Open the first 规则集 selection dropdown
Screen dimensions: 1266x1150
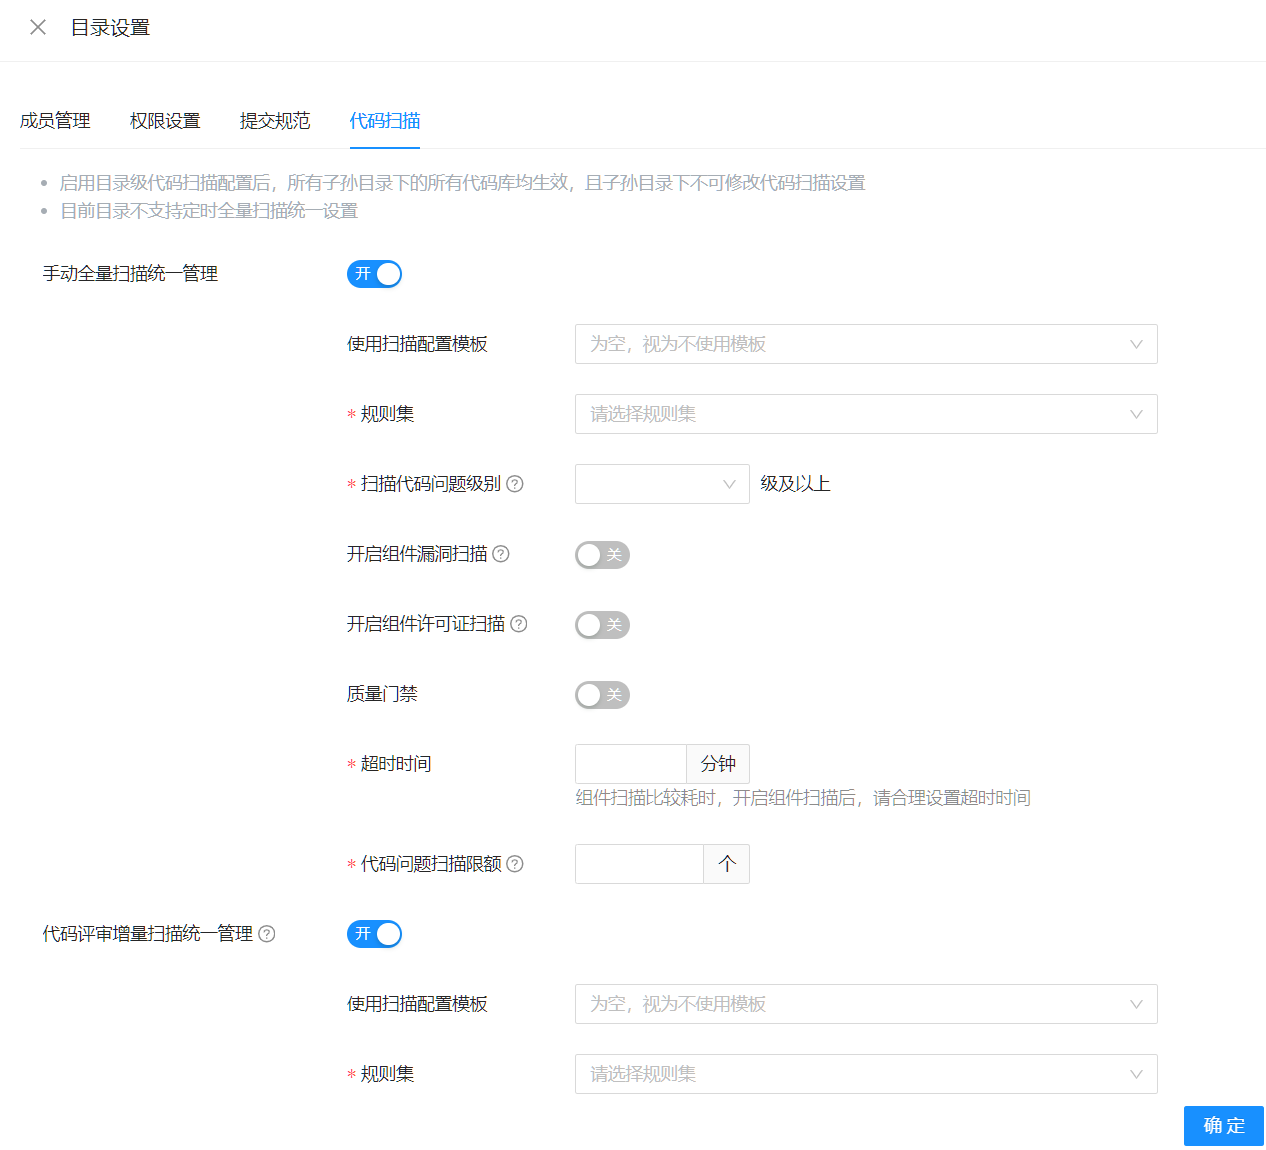coord(865,414)
